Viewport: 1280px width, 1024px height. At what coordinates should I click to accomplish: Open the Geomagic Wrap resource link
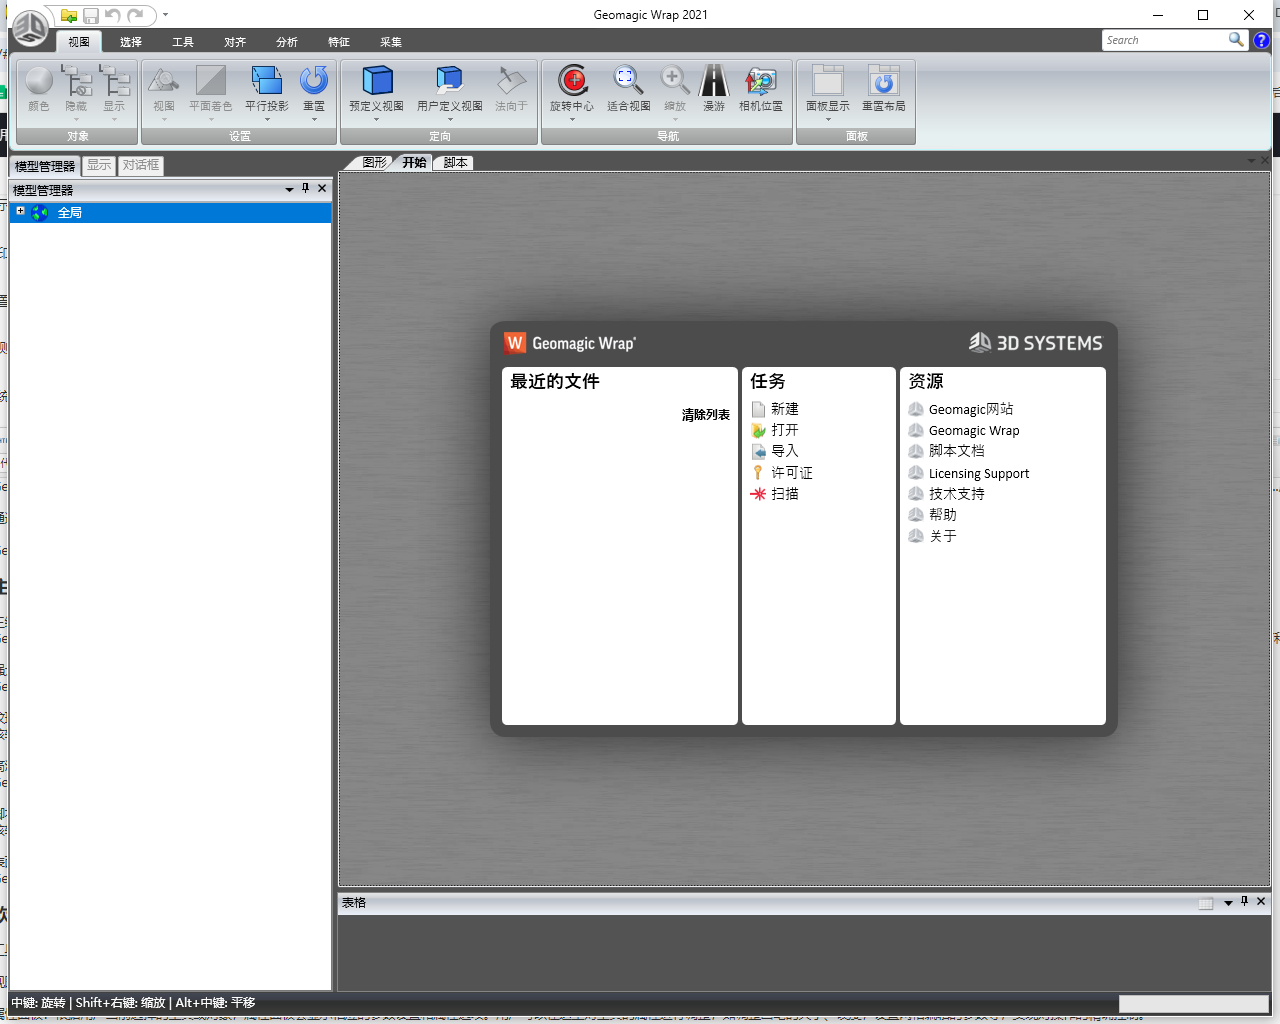pos(974,431)
